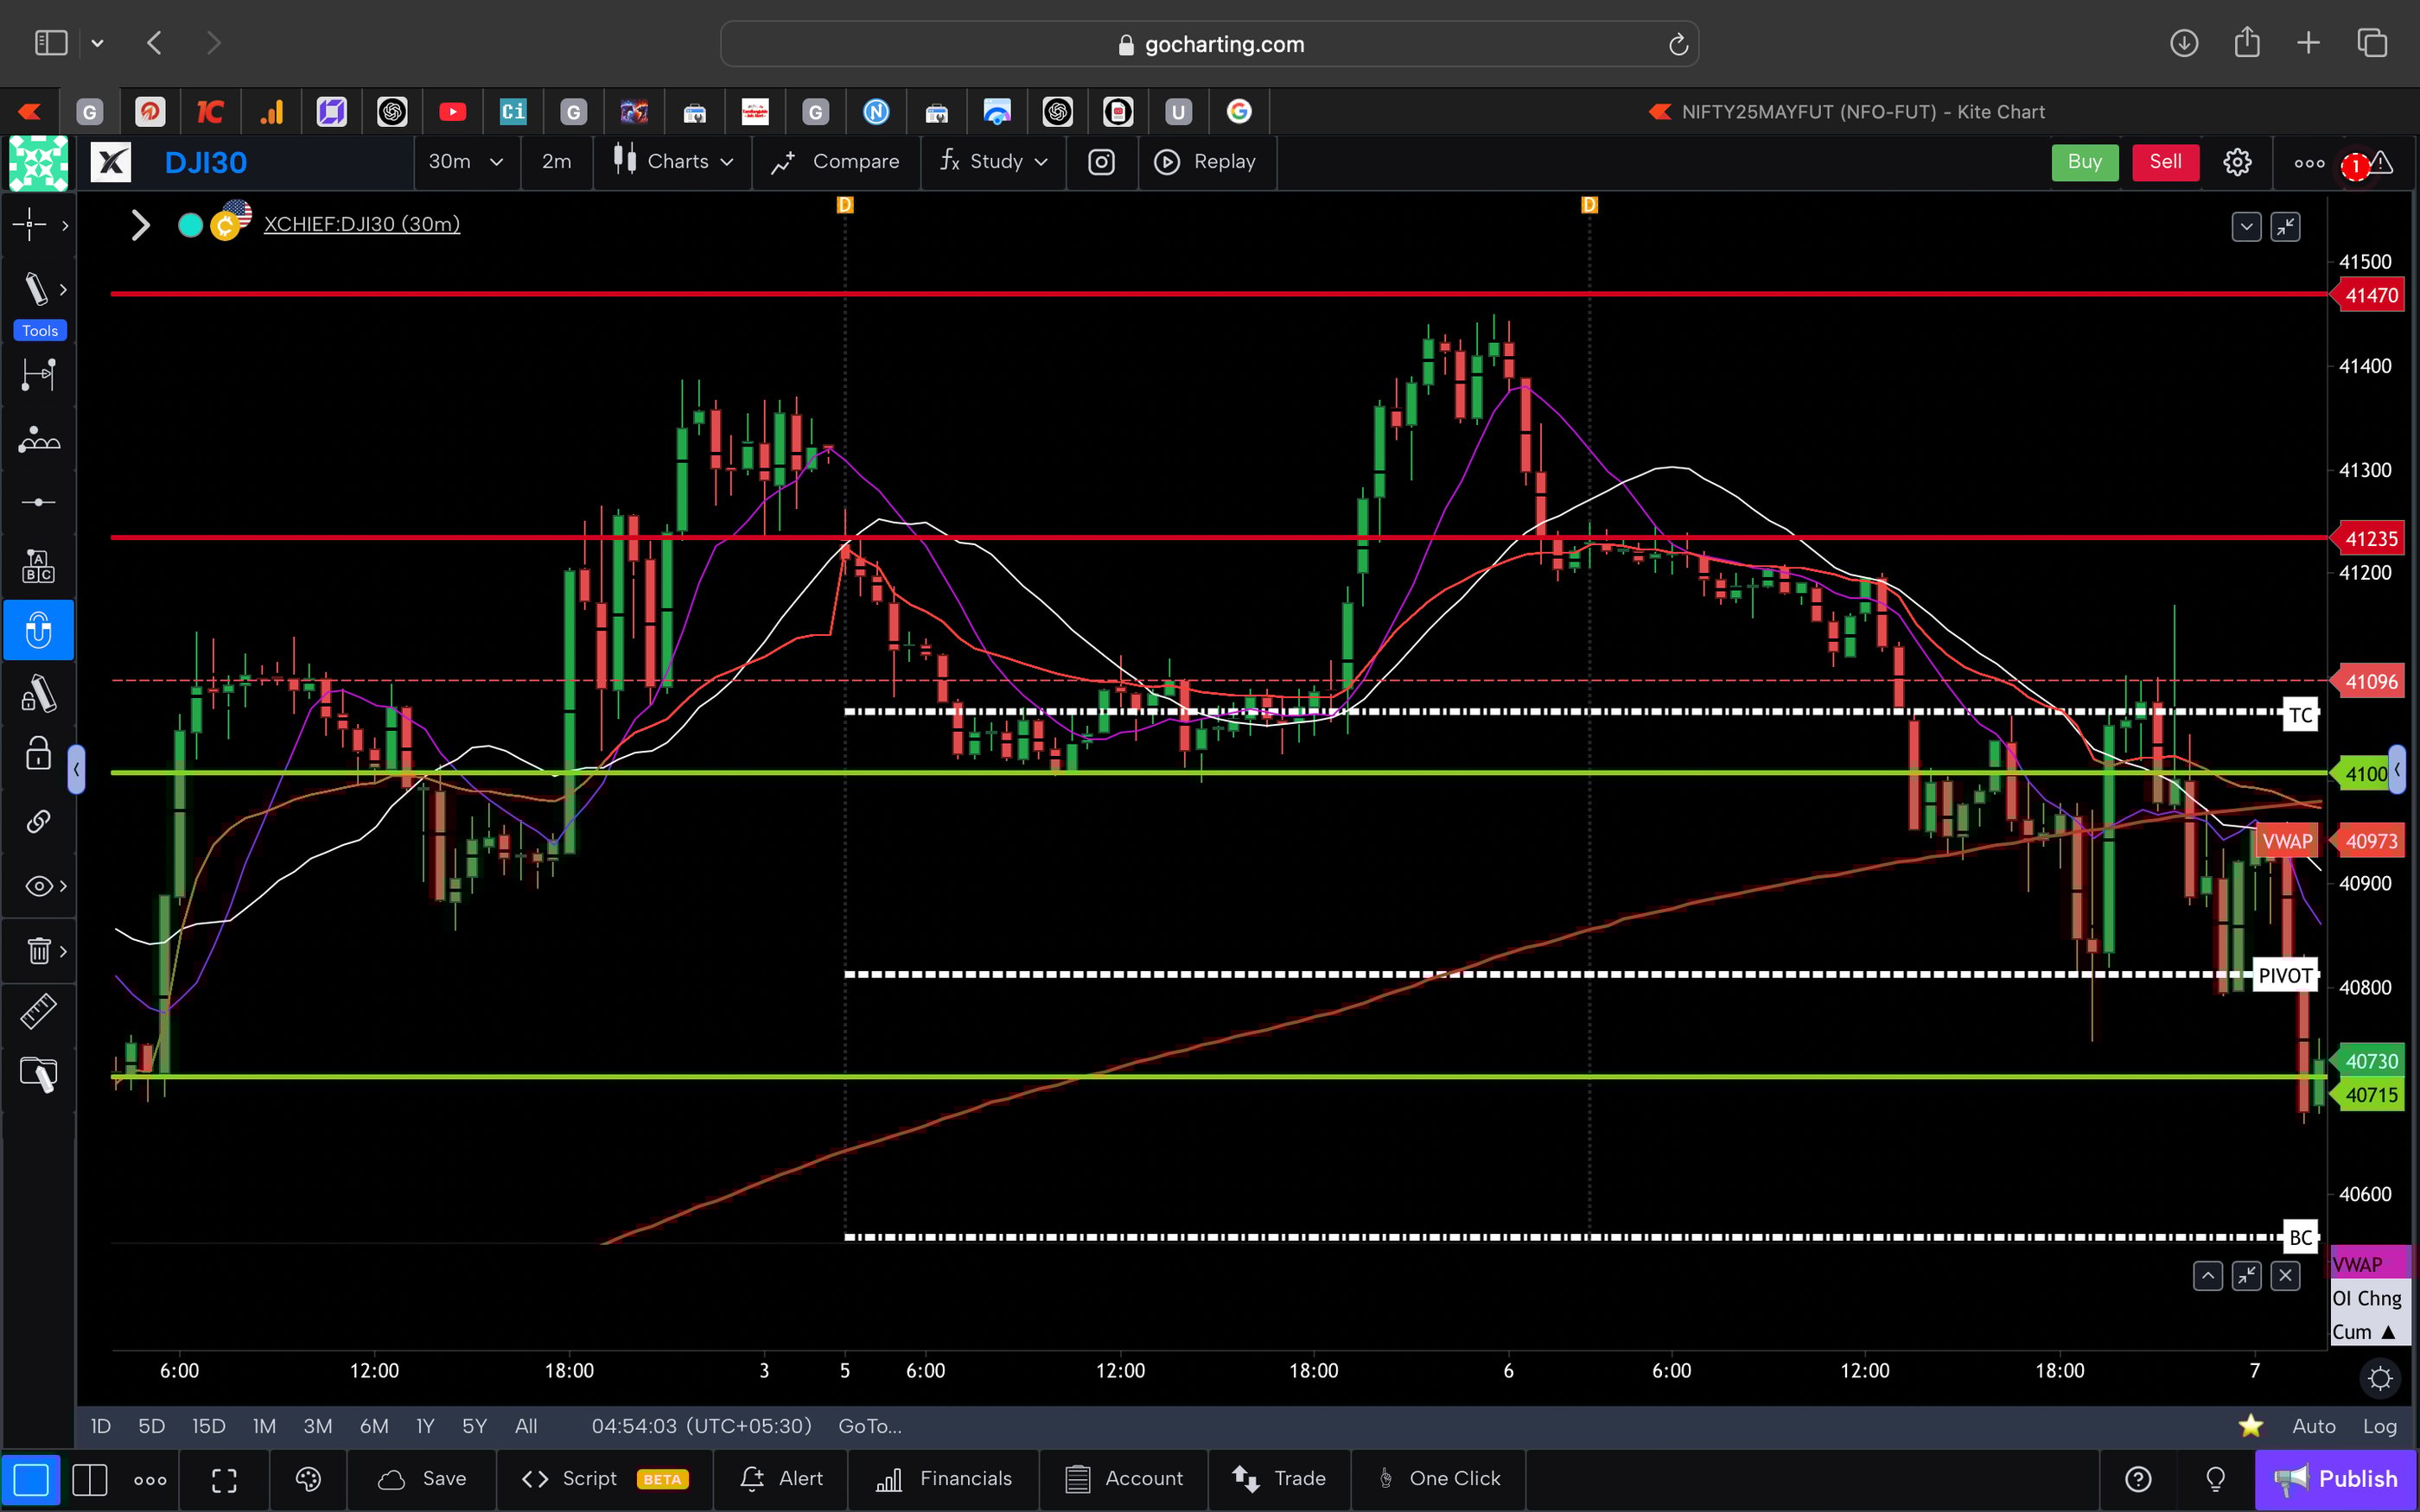Select the ruler measurement tool
The image size is (2420, 1512).
pyautogui.click(x=37, y=1011)
